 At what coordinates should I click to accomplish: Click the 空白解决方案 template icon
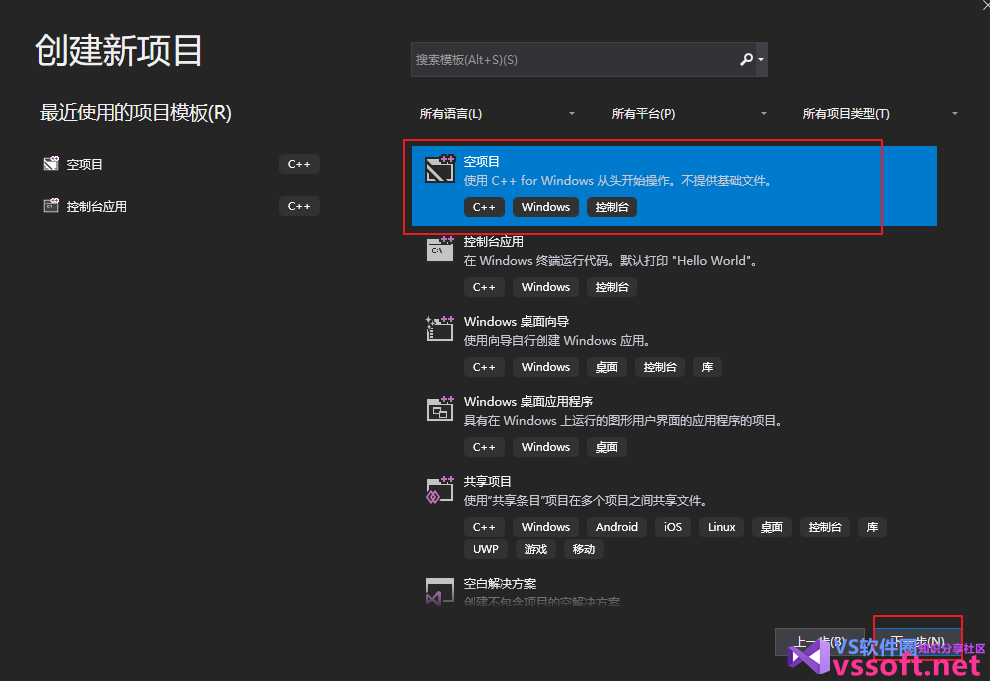439,591
